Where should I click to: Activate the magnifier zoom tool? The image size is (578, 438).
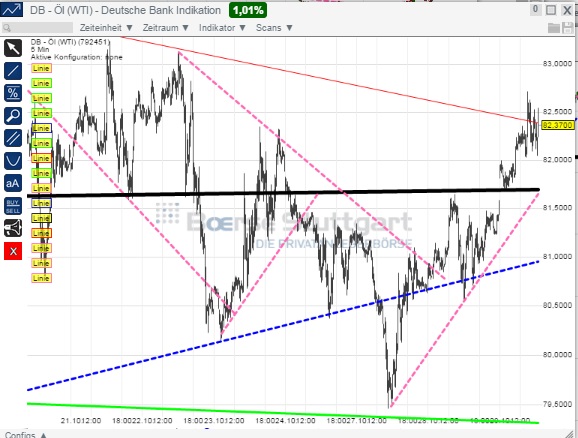tap(13, 116)
